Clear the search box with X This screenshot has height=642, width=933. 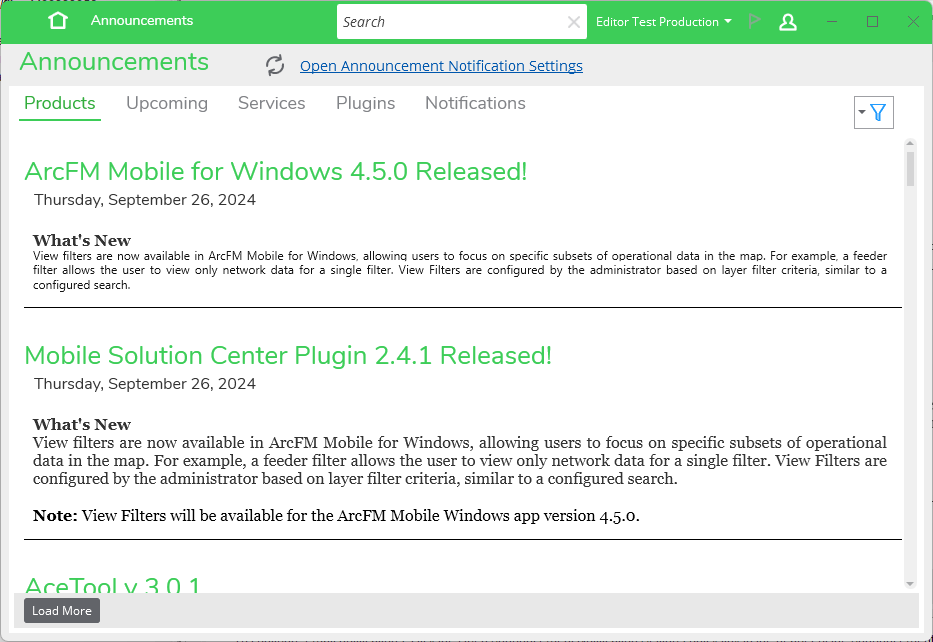[x=574, y=22]
